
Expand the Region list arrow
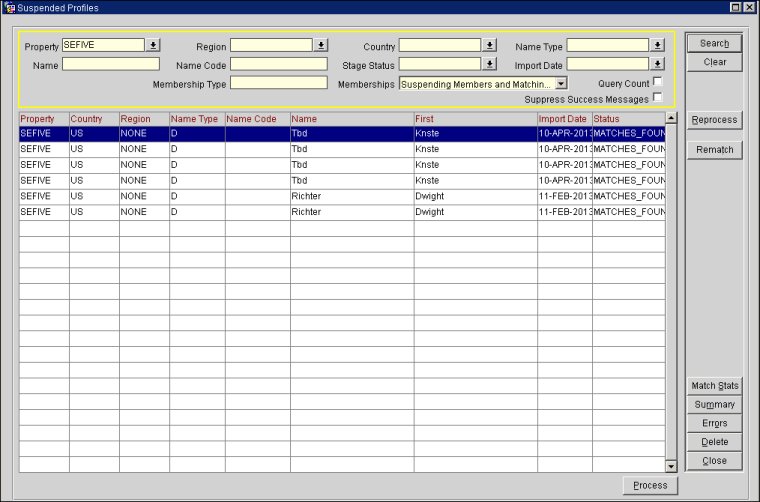(x=321, y=45)
